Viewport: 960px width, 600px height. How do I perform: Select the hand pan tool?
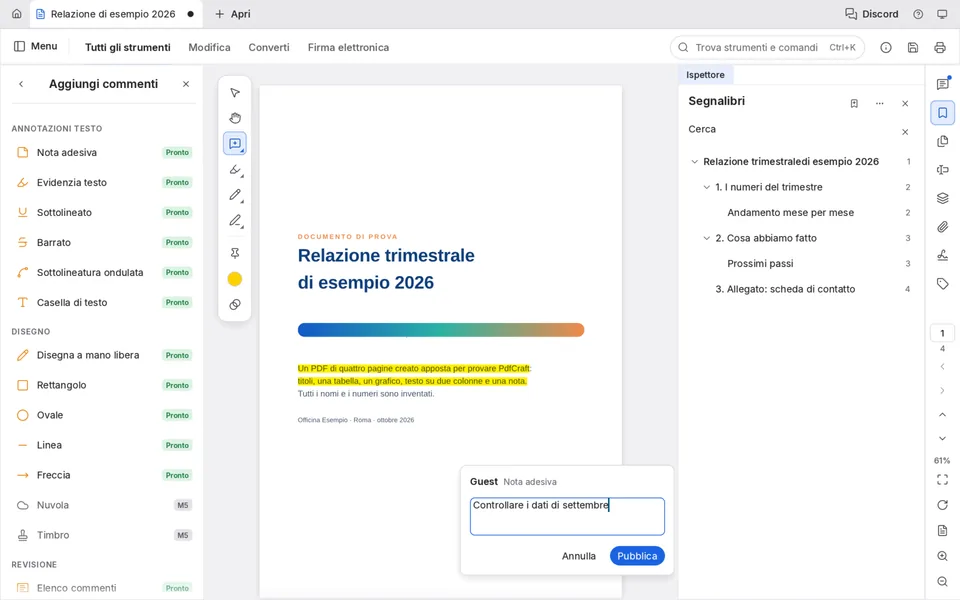pyautogui.click(x=235, y=118)
